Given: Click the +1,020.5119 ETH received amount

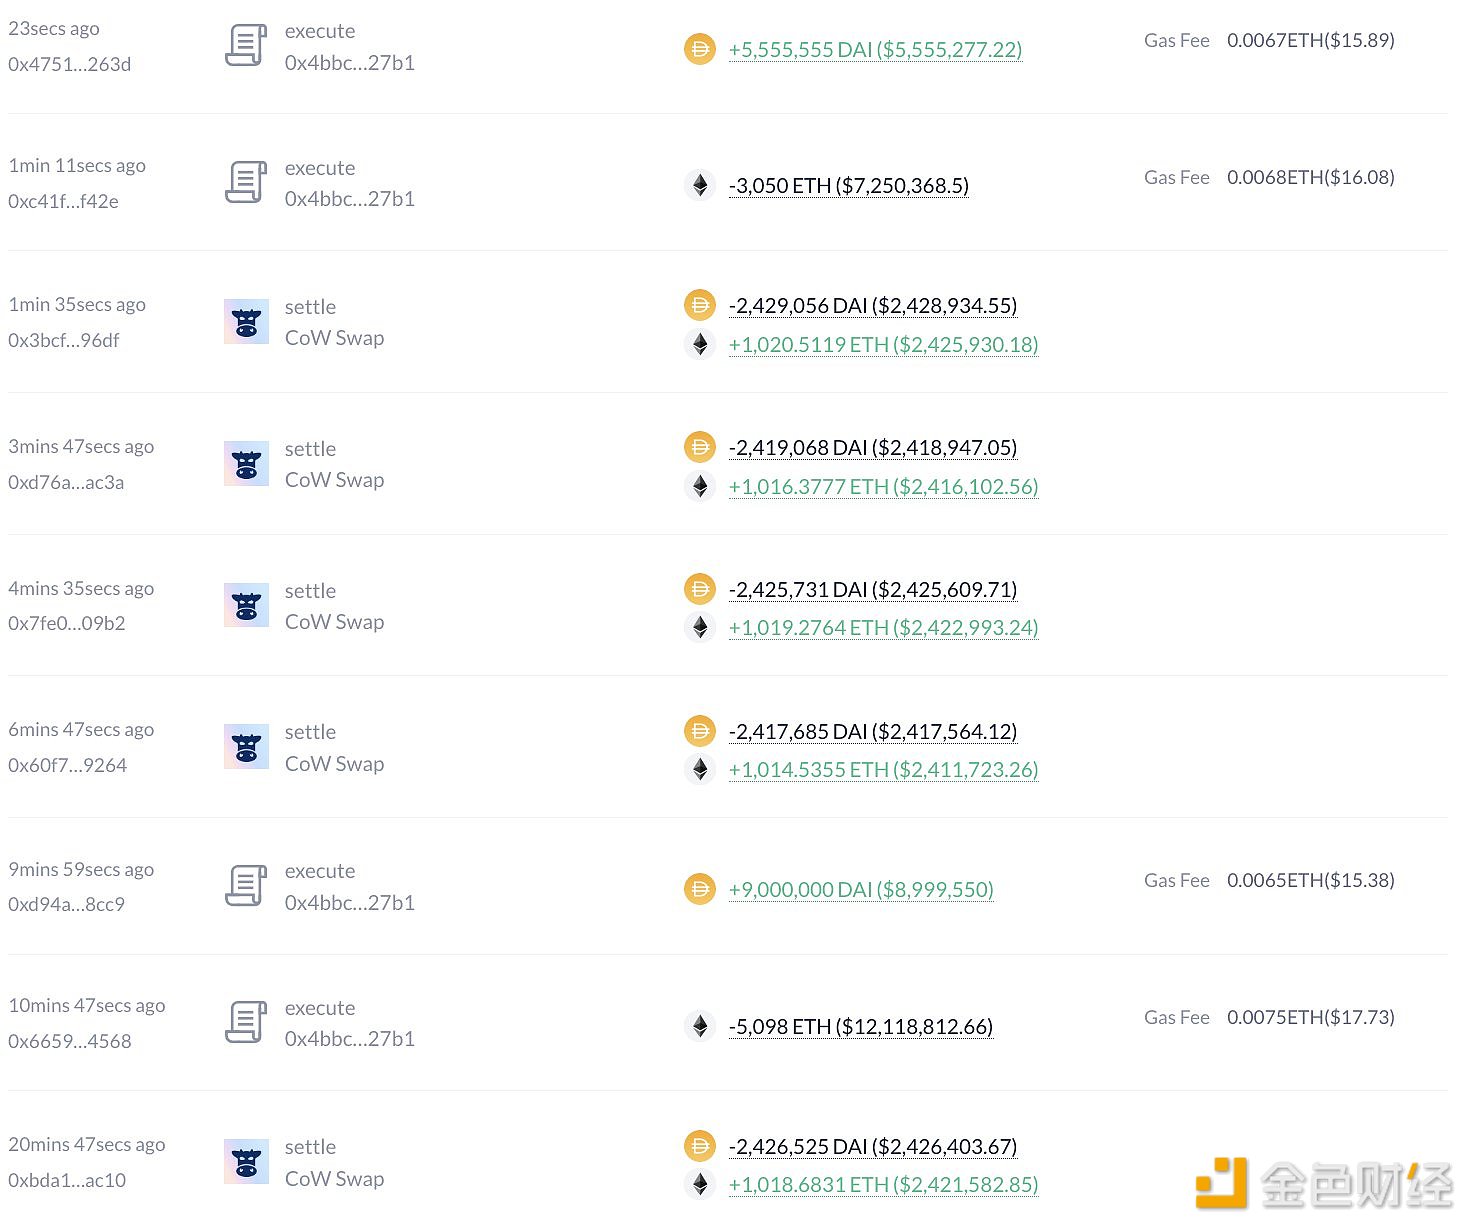Looking at the screenshot, I should [x=883, y=345].
